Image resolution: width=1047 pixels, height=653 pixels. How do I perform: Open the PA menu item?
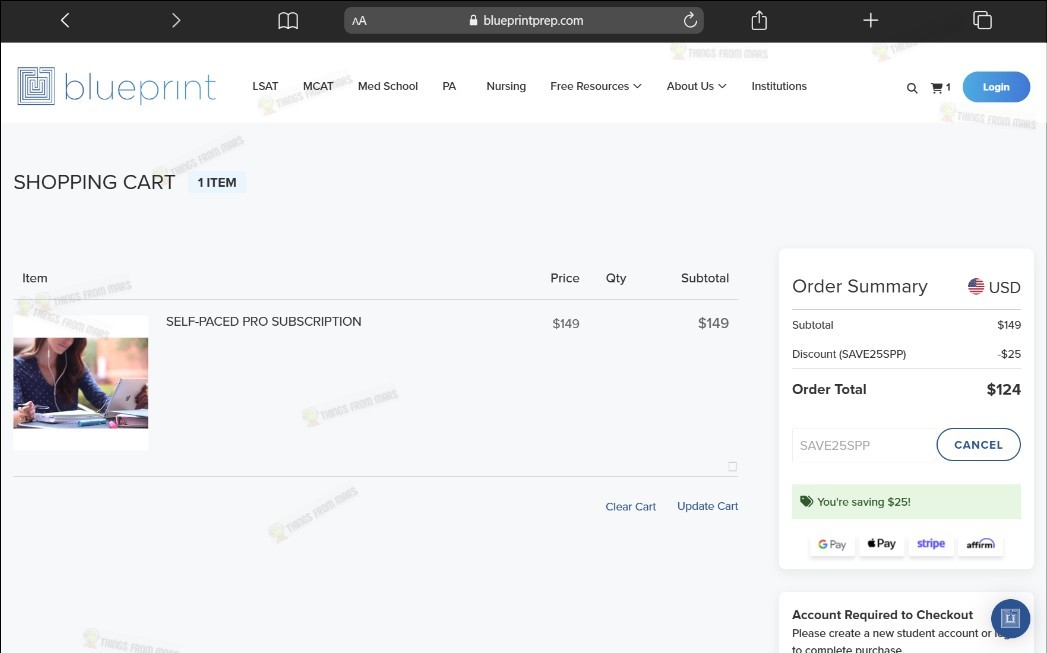click(x=449, y=86)
